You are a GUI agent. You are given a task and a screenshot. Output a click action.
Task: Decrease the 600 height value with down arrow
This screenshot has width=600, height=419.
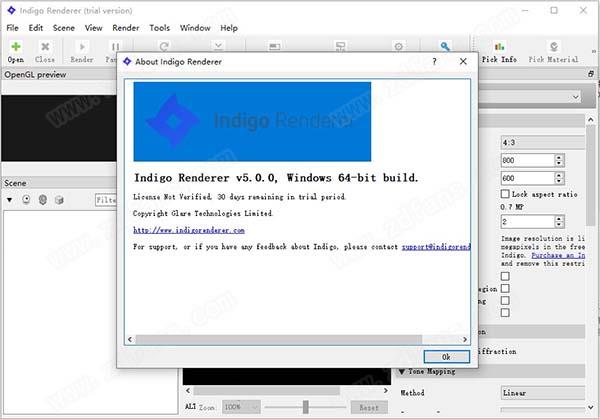(559, 181)
